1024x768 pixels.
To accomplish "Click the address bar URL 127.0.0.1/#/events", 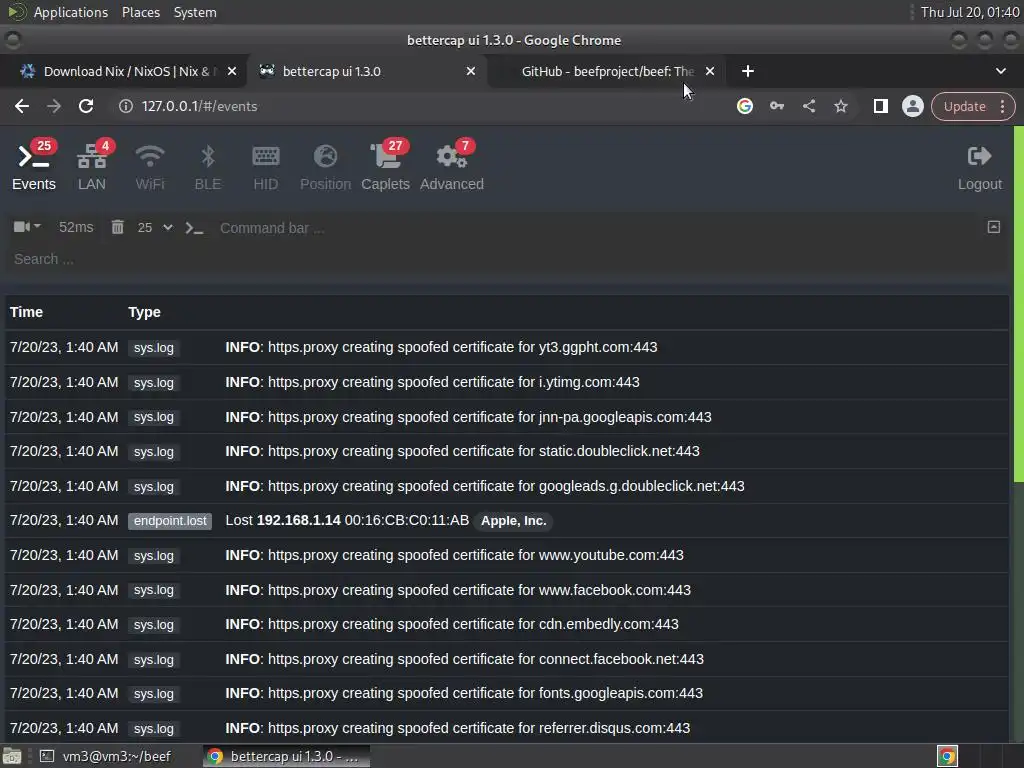I will tap(199, 106).
